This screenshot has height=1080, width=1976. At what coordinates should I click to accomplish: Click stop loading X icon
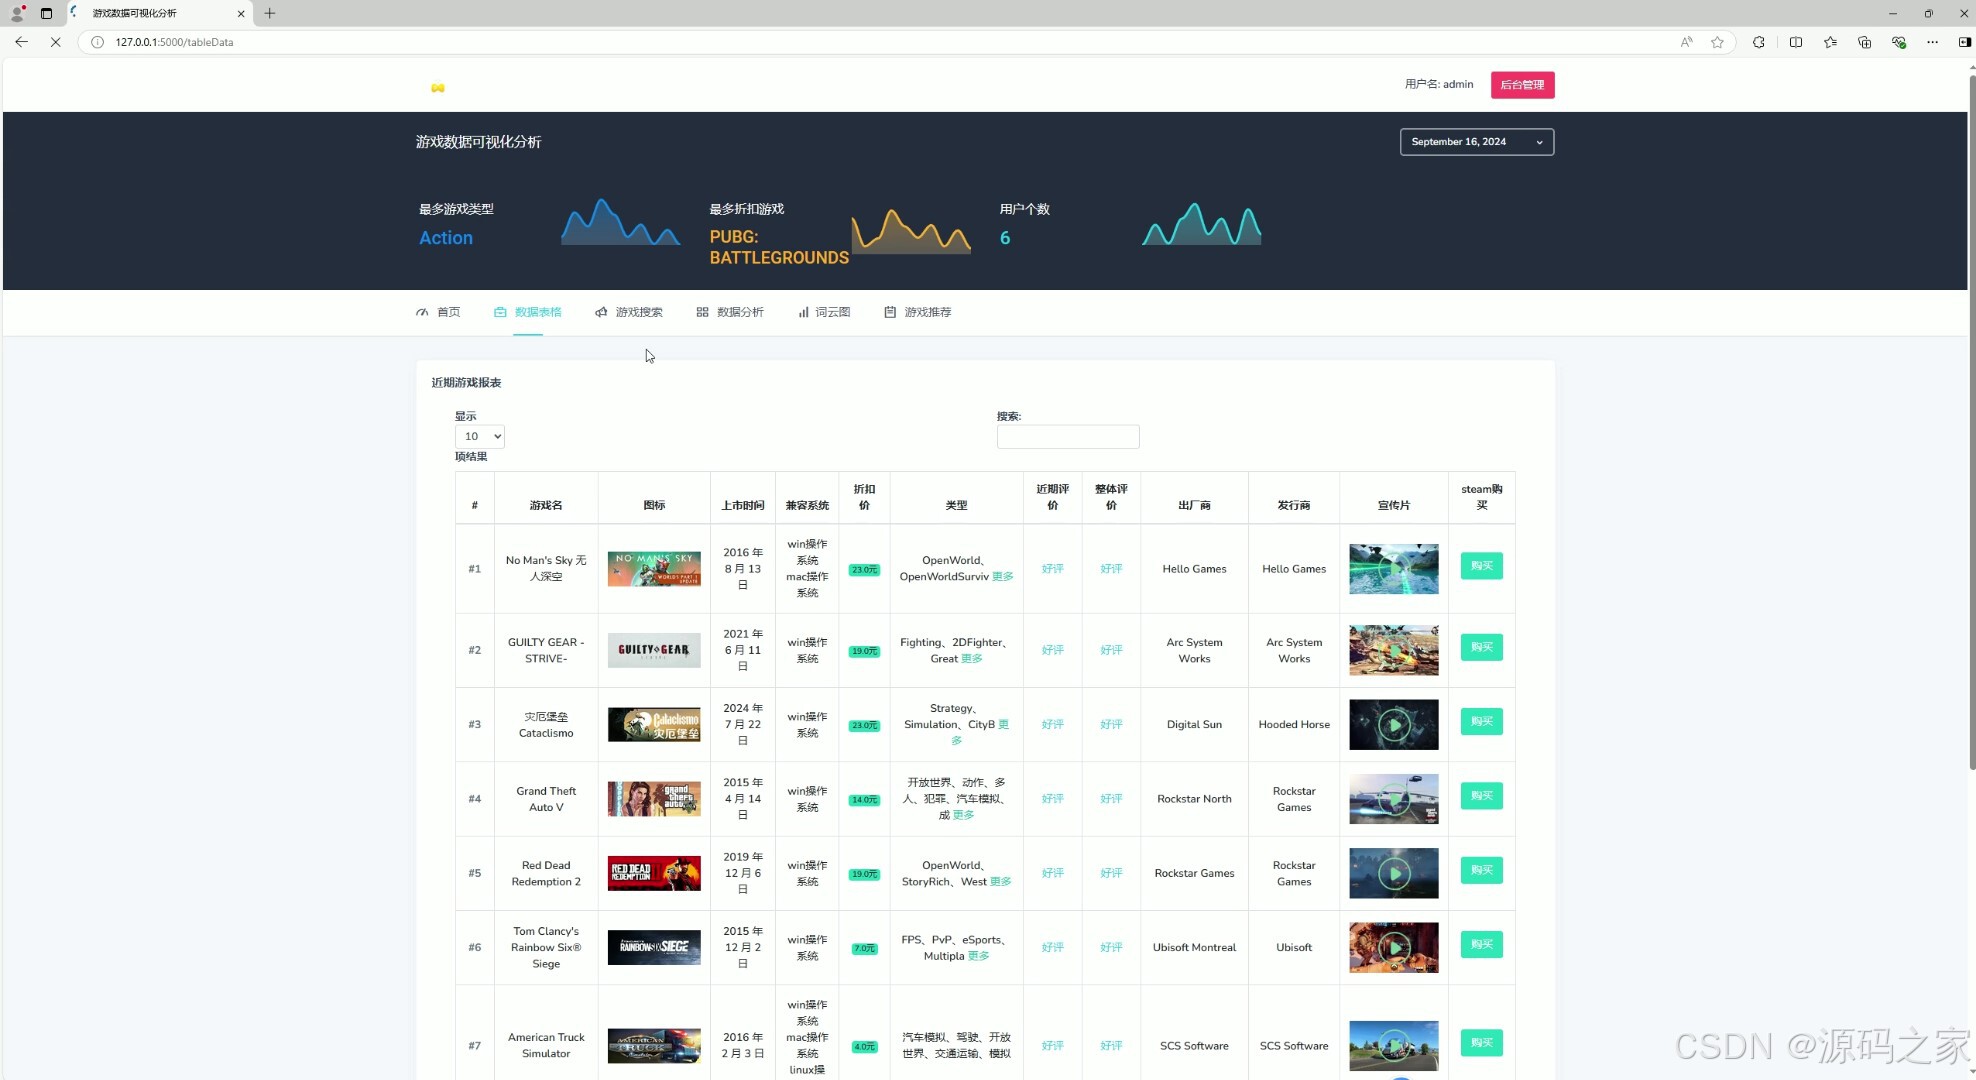tap(55, 42)
